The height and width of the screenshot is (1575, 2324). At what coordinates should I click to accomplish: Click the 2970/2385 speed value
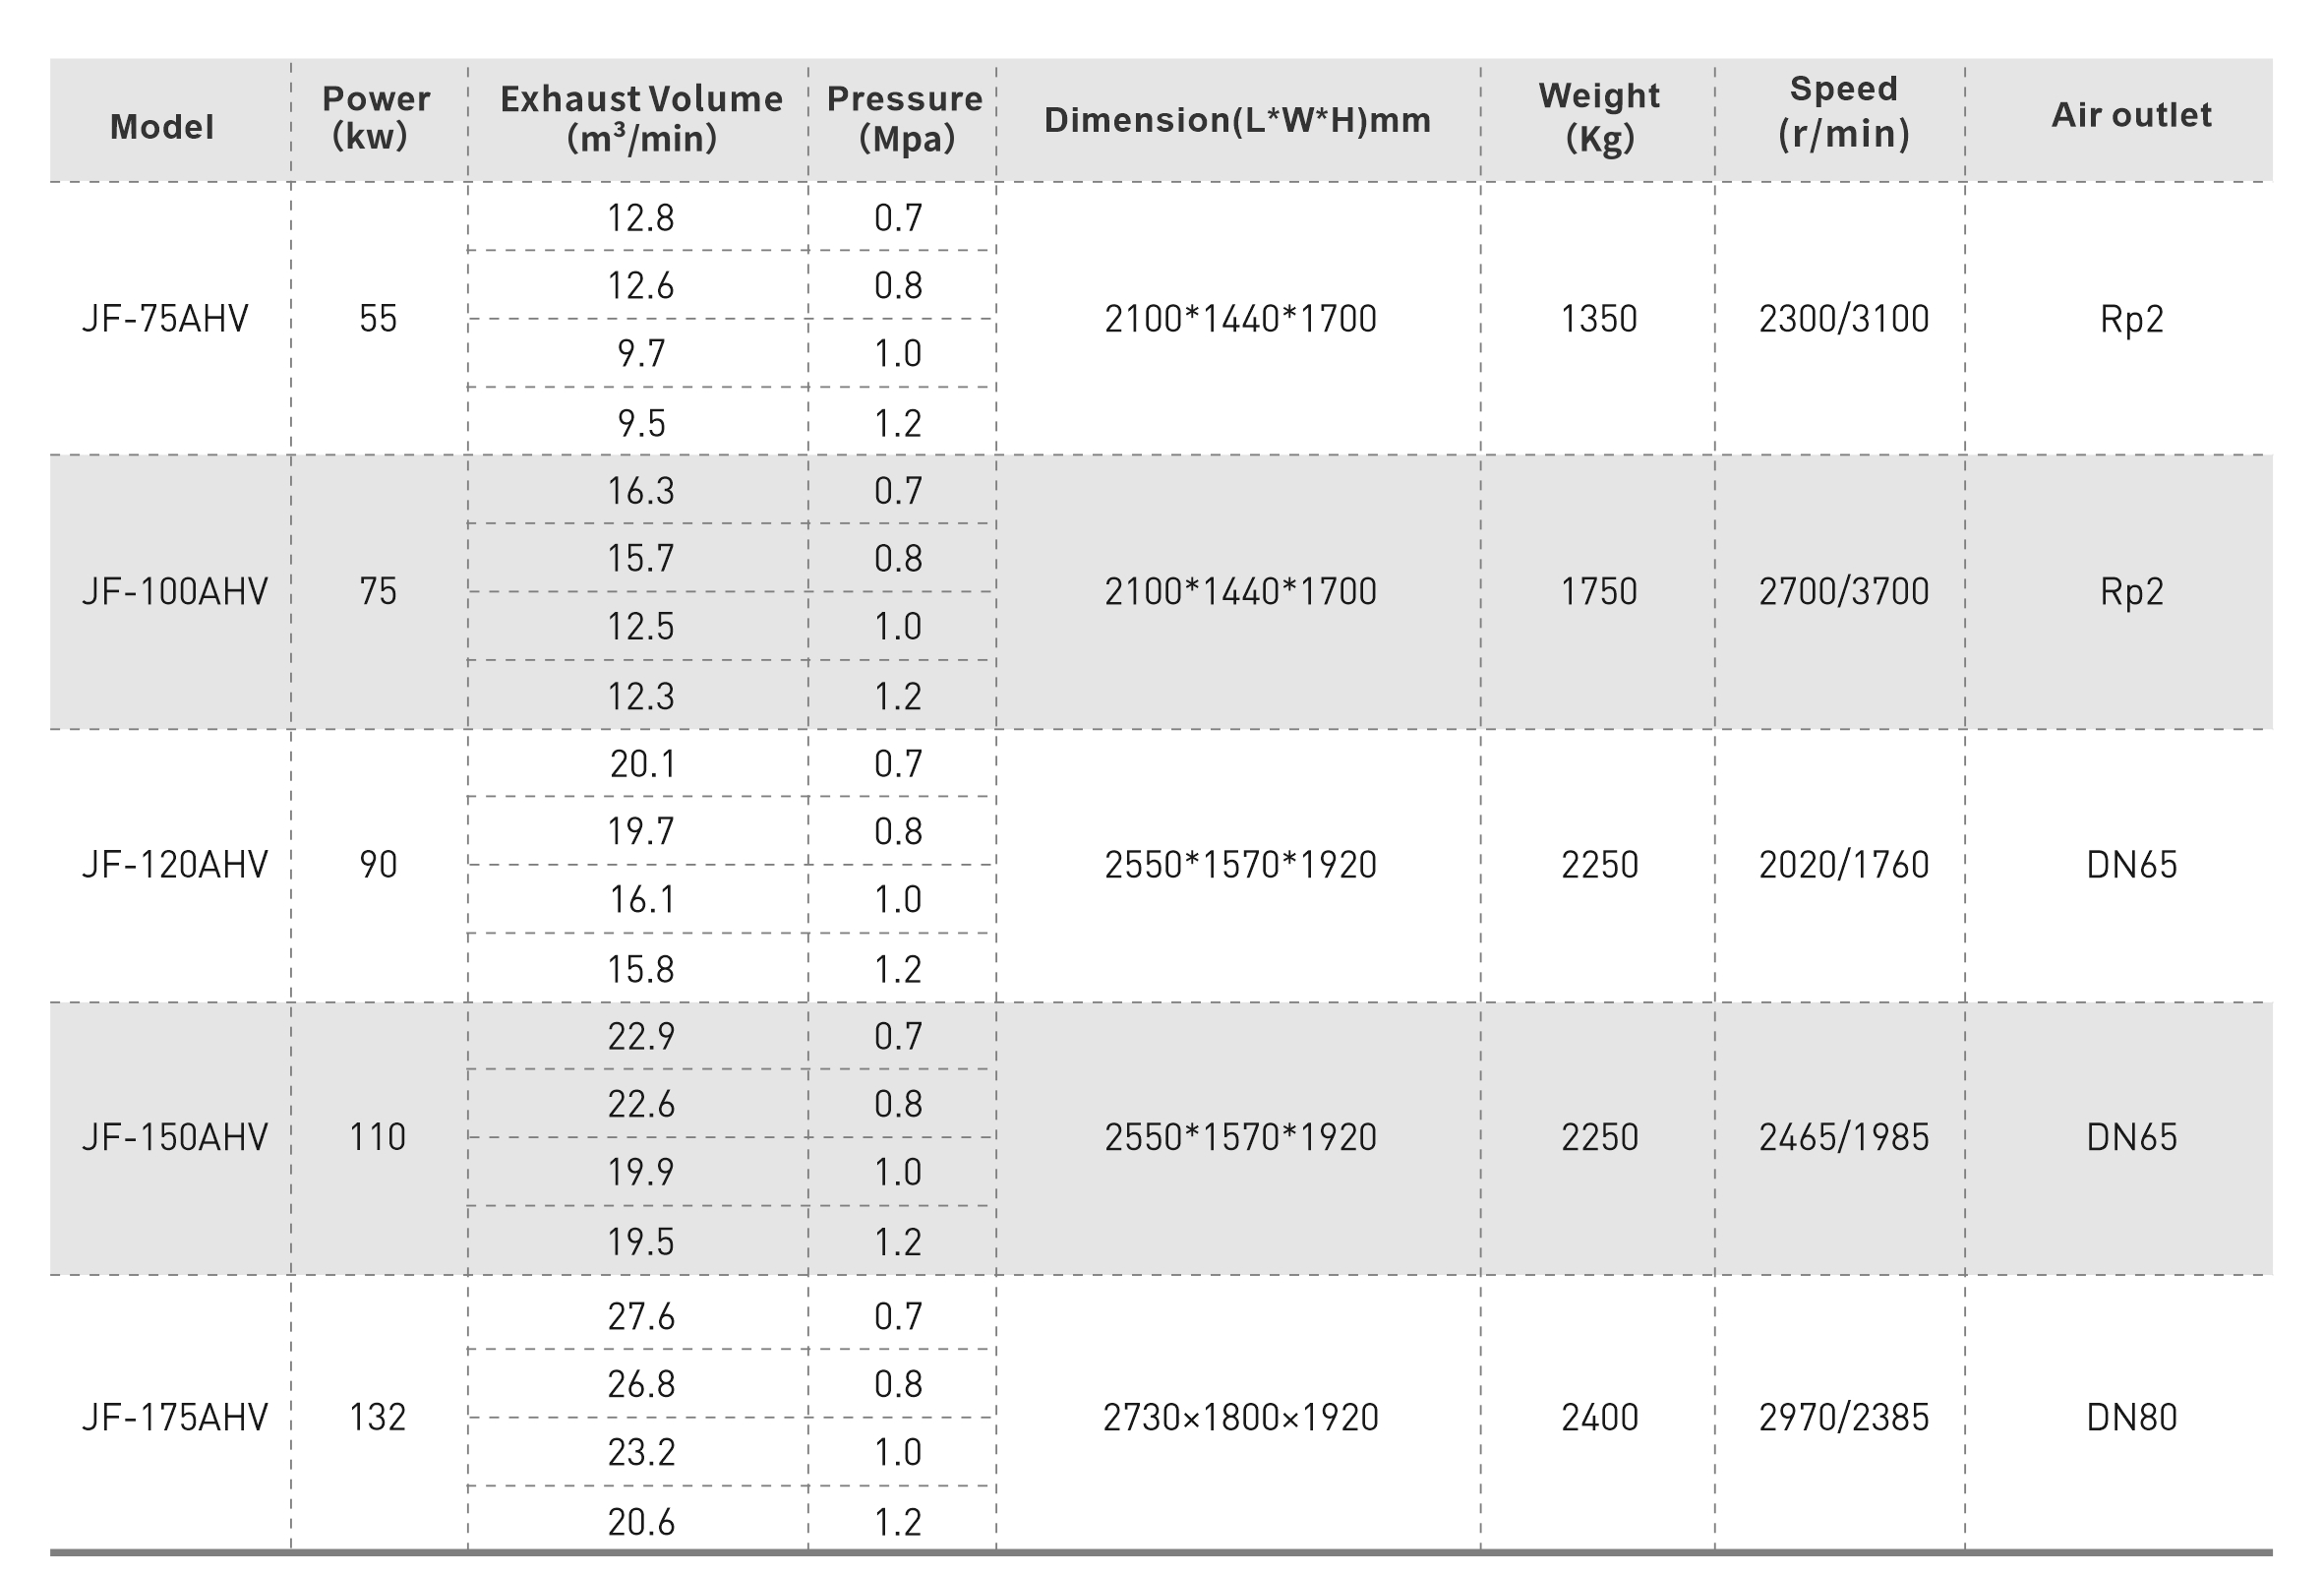(x=1844, y=1417)
